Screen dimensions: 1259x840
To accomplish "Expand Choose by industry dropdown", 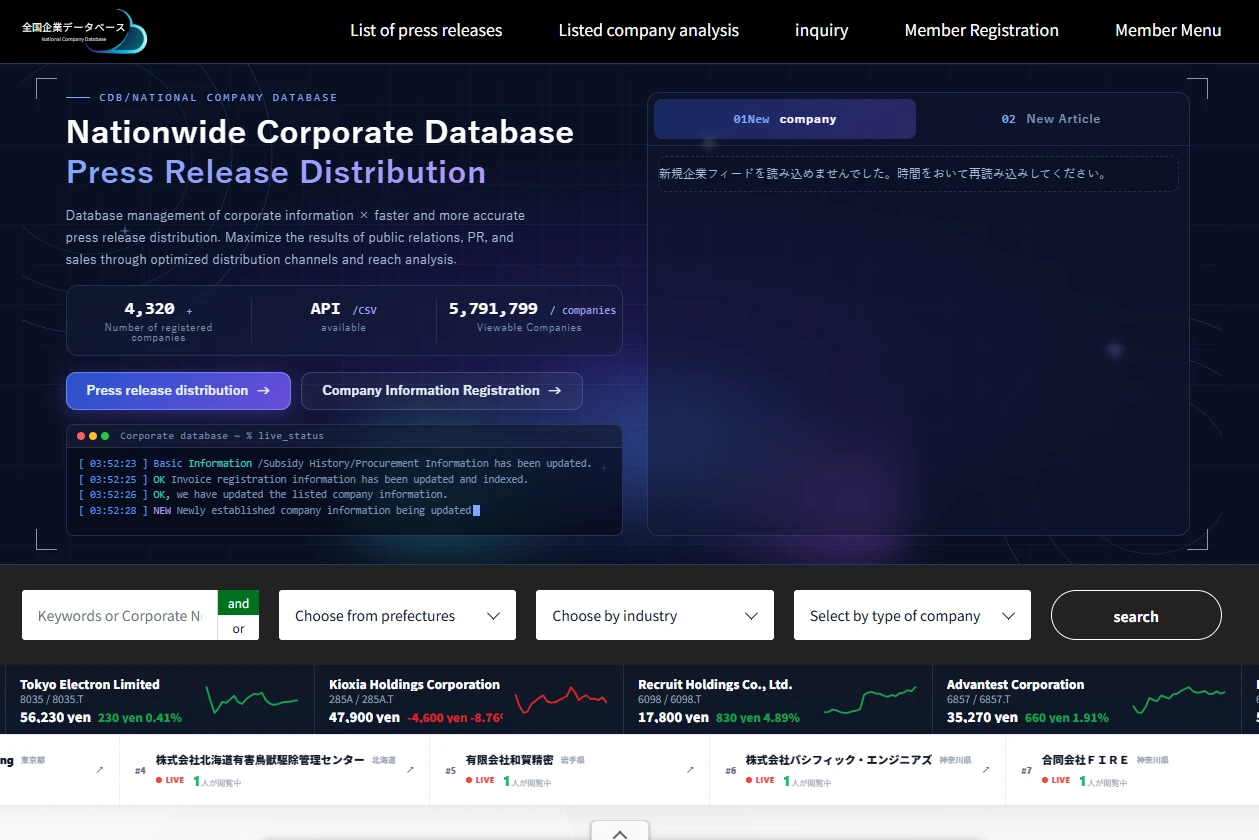I will 655,615.
